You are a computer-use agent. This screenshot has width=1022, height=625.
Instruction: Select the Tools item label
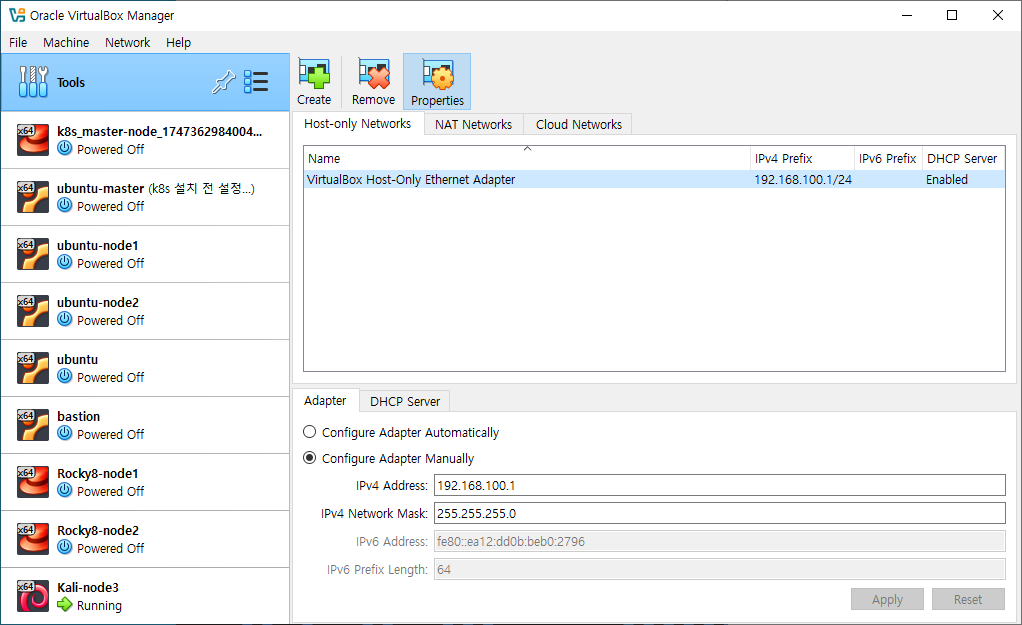pyautogui.click(x=70, y=83)
